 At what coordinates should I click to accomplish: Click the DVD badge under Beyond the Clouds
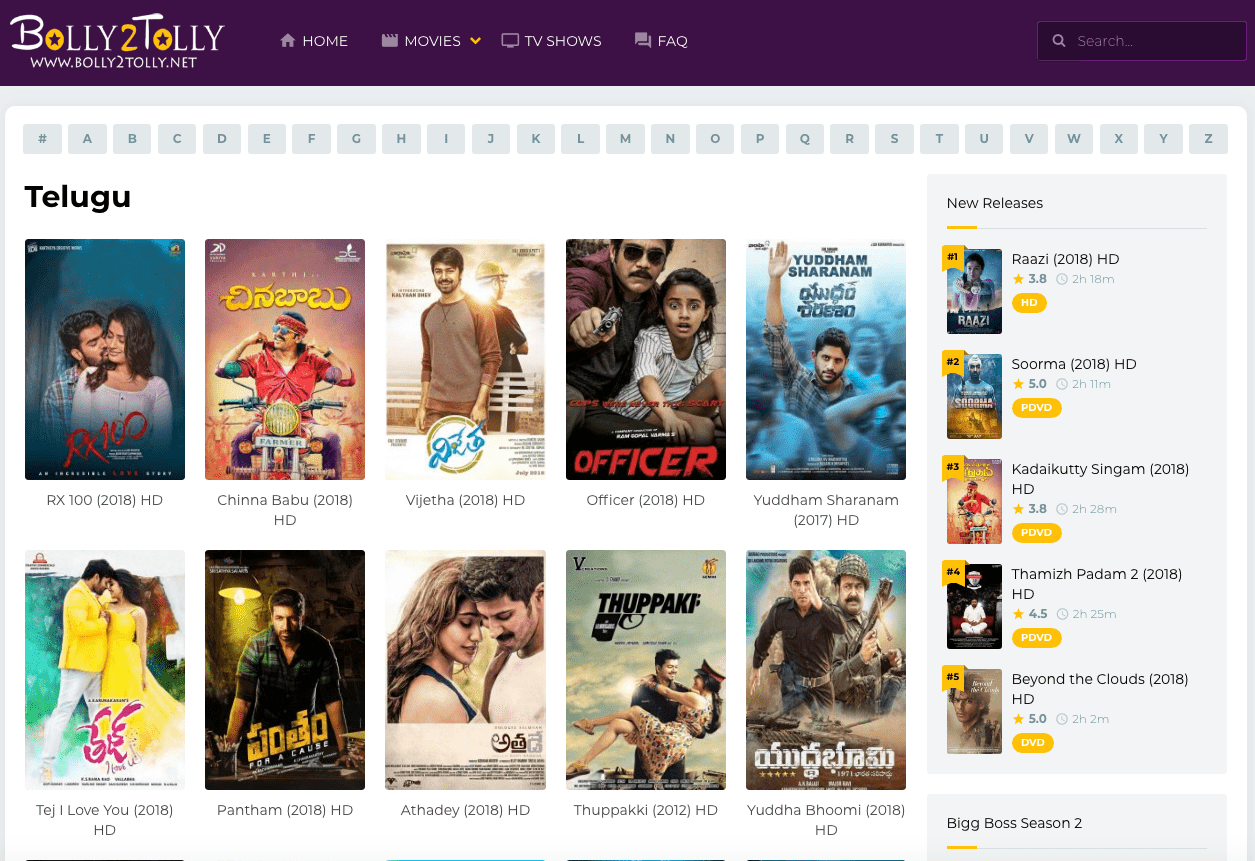pyautogui.click(x=1032, y=743)
